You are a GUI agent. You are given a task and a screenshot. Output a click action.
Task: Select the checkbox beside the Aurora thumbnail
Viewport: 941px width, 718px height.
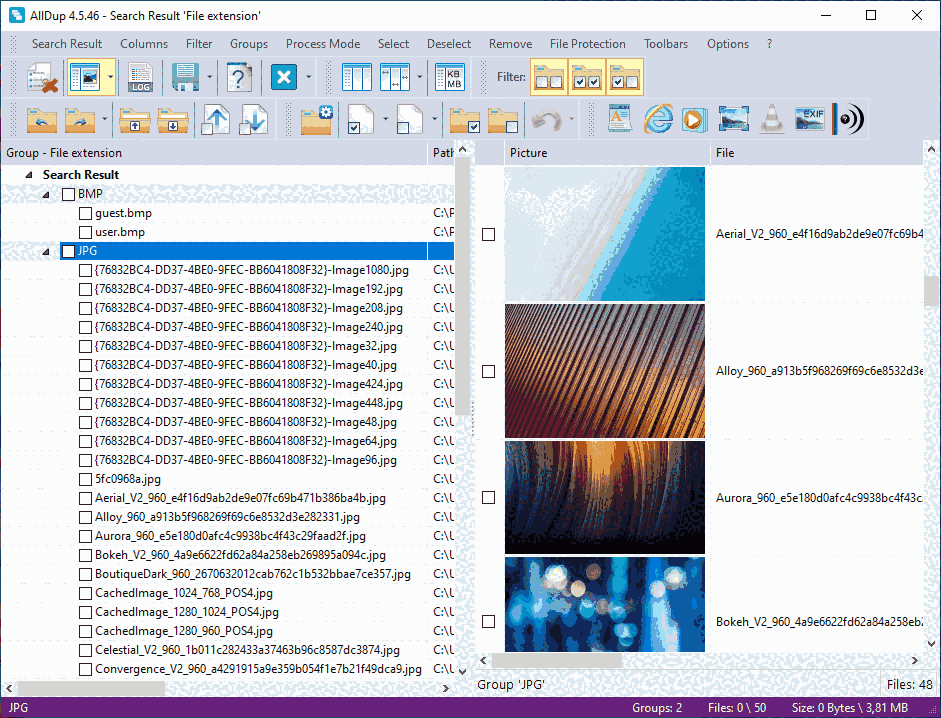pos(488,497)
